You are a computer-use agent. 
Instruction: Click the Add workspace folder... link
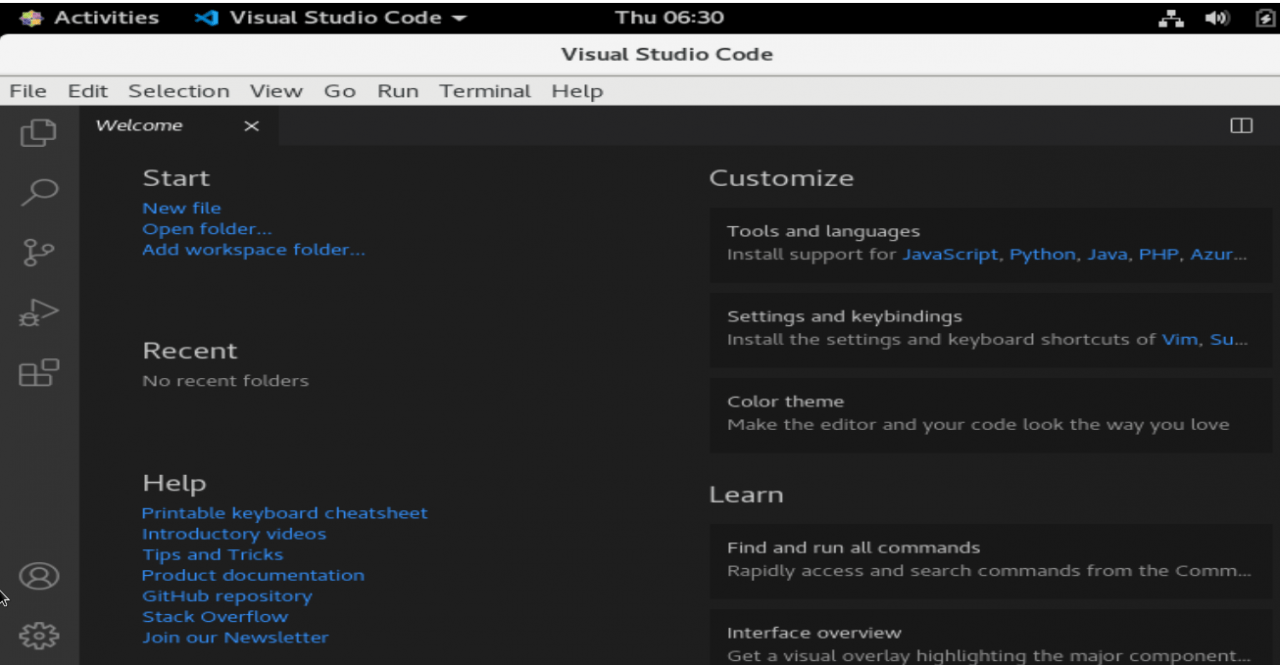point(254,250)
